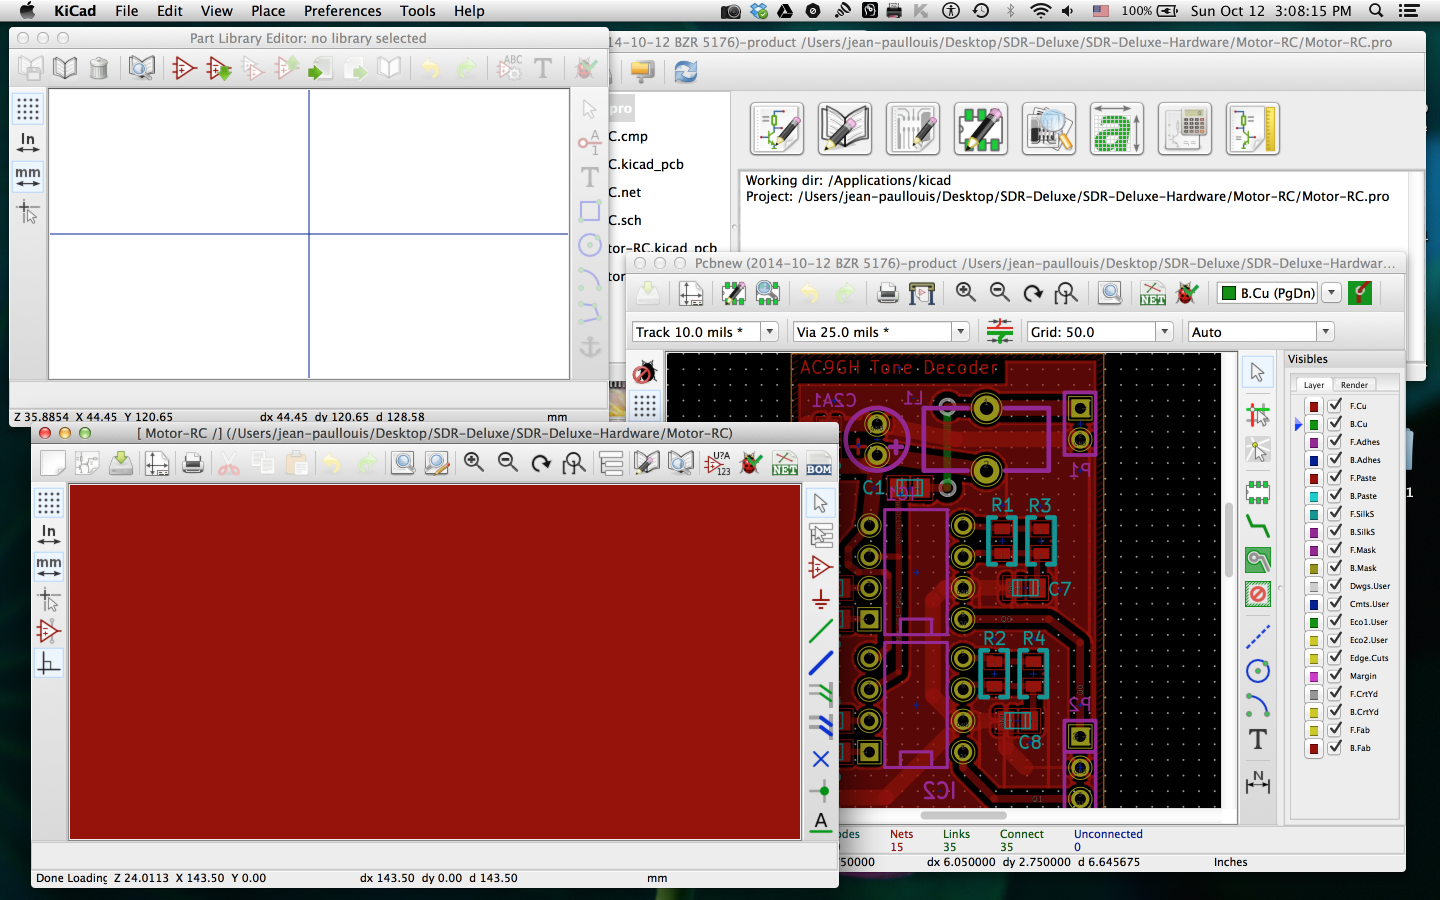This screenshot has width=1440, height=900.
Task: Select the no-connect flag tool
Action: 821,759
